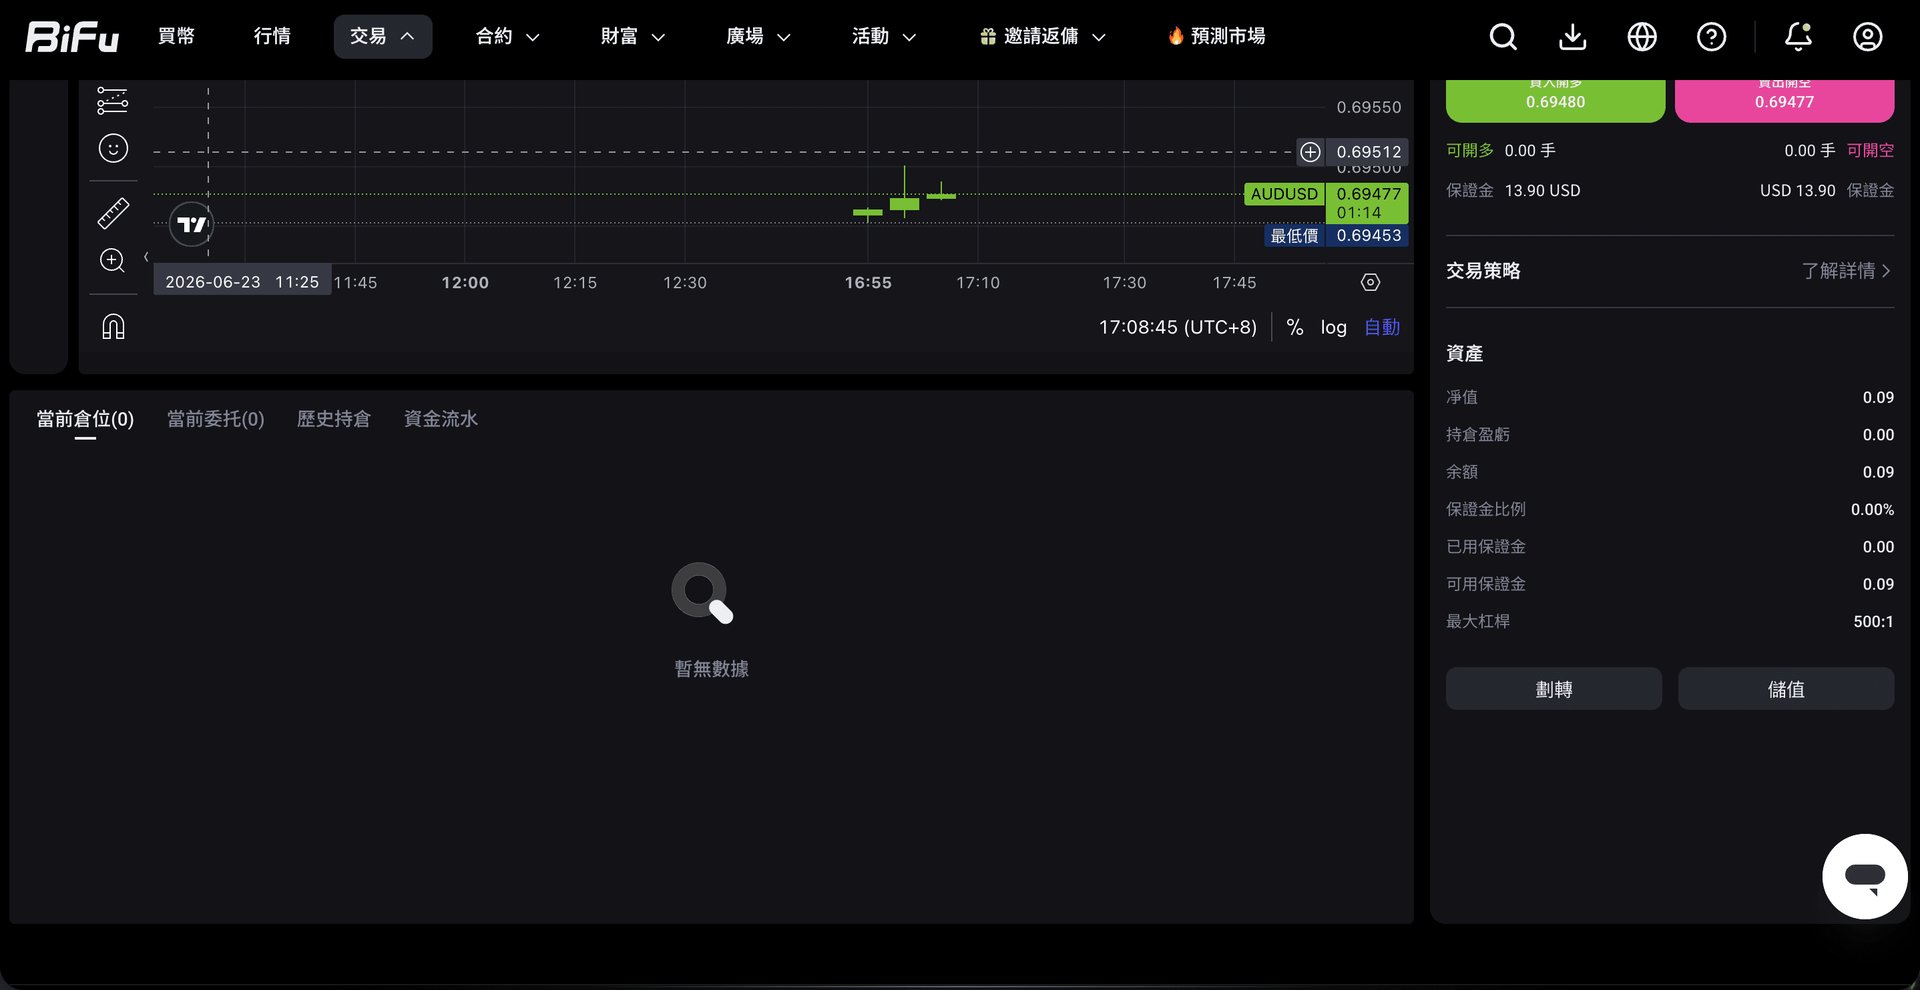
Task: Toggle percent scale on chart
Action: pos(1294,327)
